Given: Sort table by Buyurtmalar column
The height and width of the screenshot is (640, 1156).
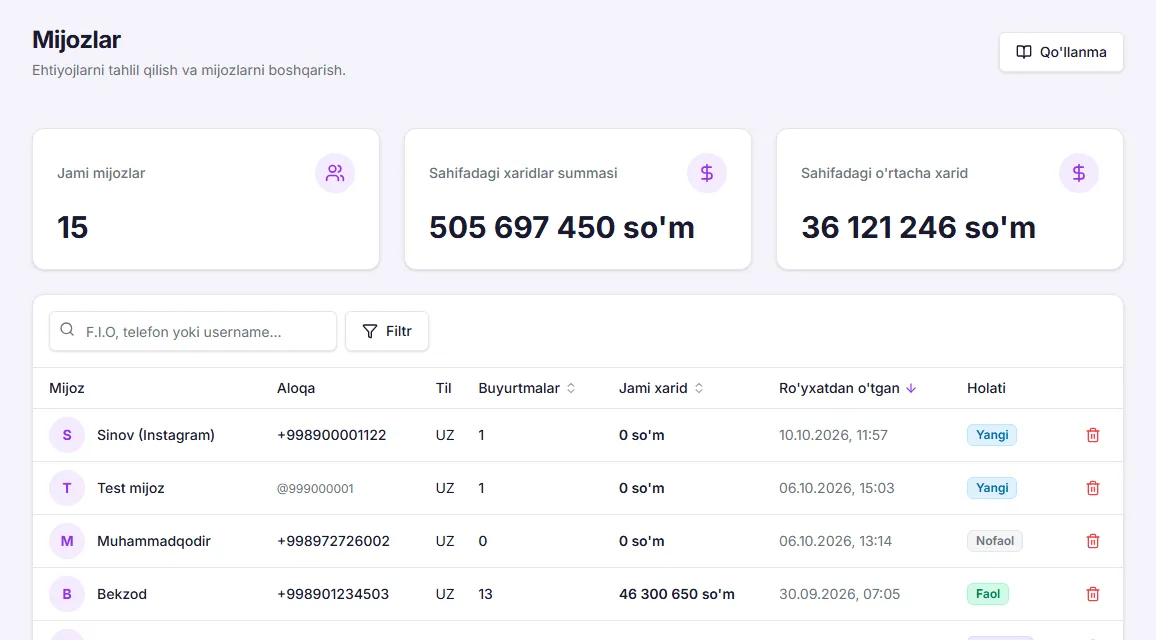Looking at the screenshot, I should tap(526, 389).
